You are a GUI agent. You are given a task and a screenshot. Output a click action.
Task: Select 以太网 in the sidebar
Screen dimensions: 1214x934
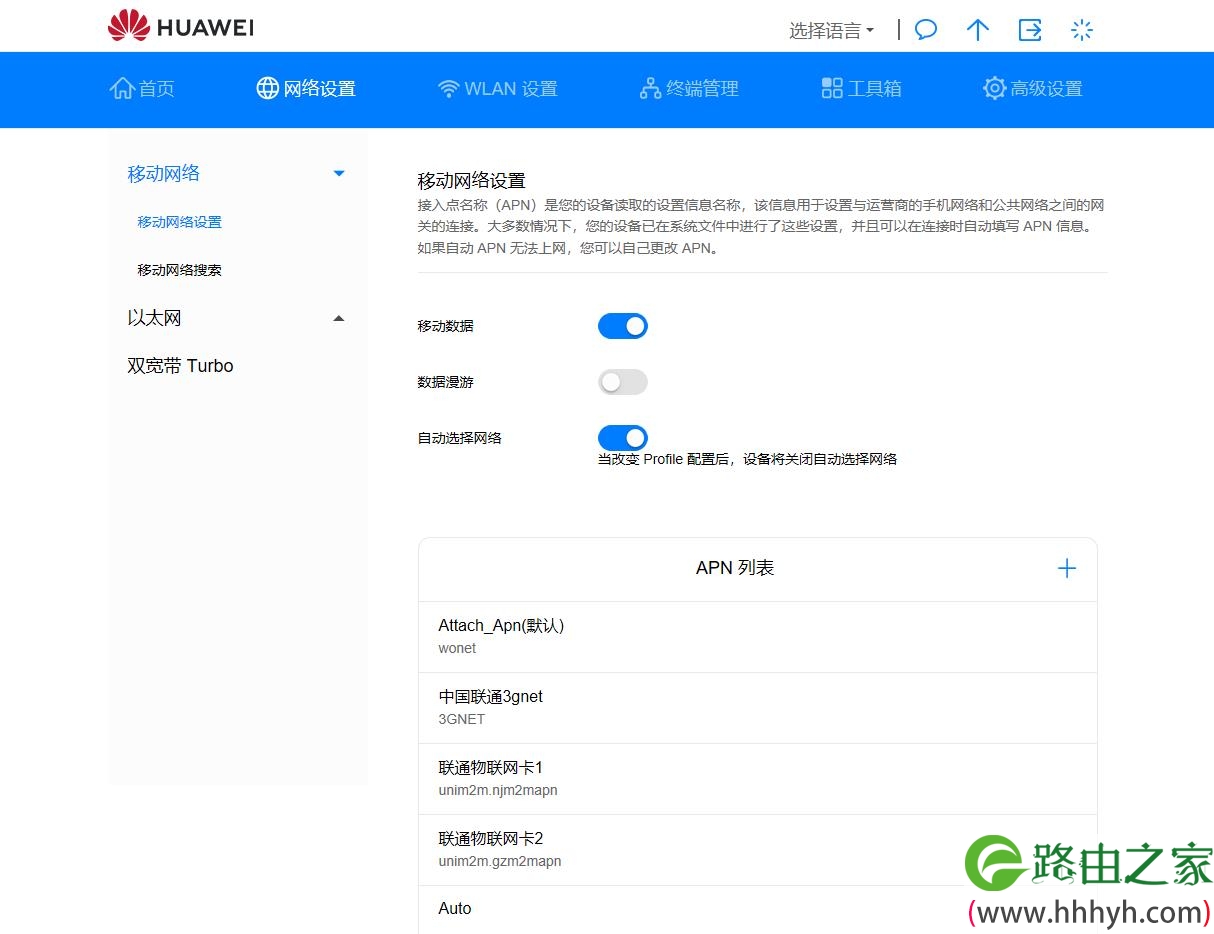(x=154, y=318)
